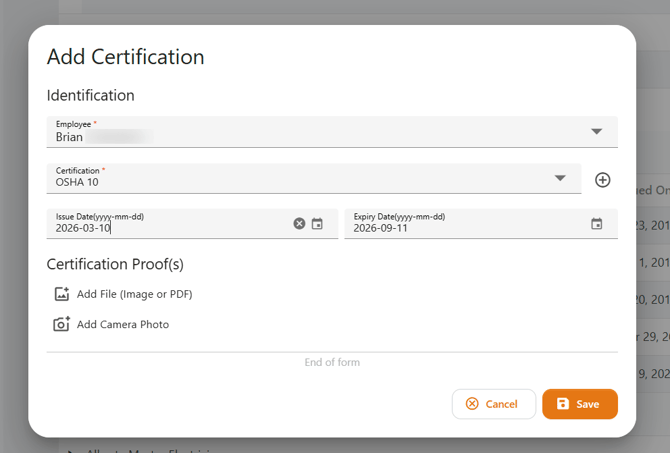Screen dimensions: 670x453
Task: Choose Add File (Image or PDF)
Action: [134, 294]
